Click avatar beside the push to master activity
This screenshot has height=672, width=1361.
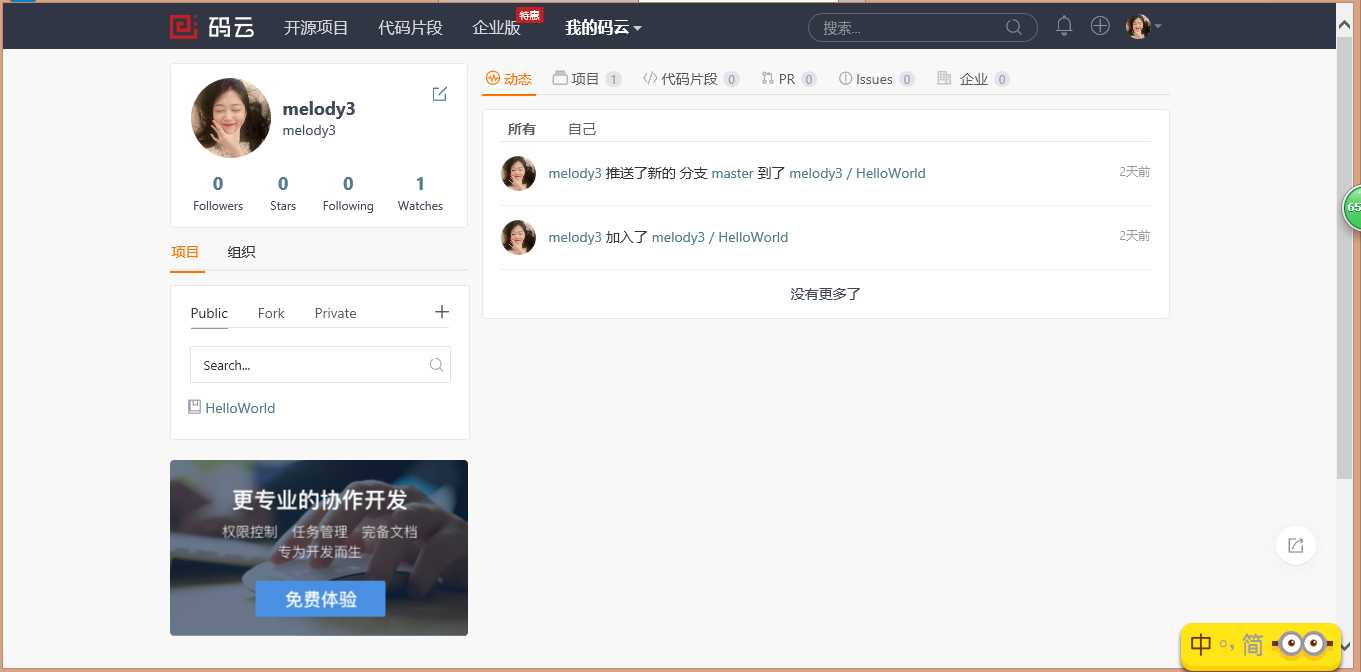(518, 173)
